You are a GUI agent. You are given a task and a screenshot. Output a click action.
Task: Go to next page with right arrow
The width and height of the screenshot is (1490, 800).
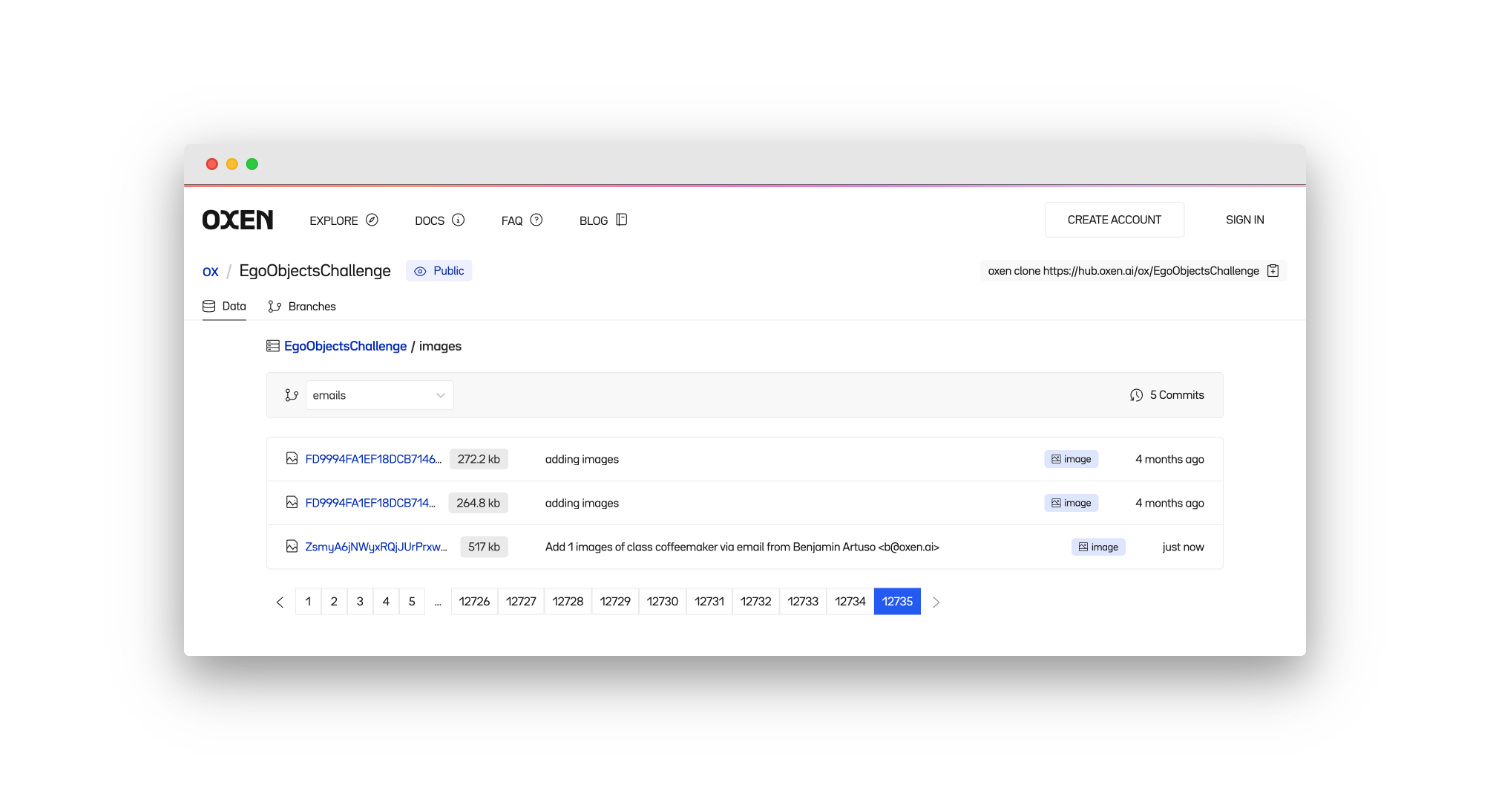(x=936, y=602)
